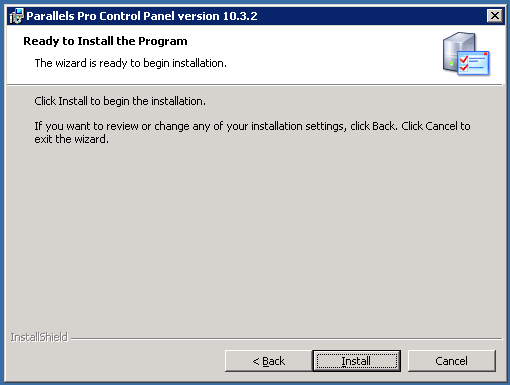The height and width of the screenshot is (385, 510).
Task: Click the 'Ready to Install the Program' heading
Action: [105, 41]
